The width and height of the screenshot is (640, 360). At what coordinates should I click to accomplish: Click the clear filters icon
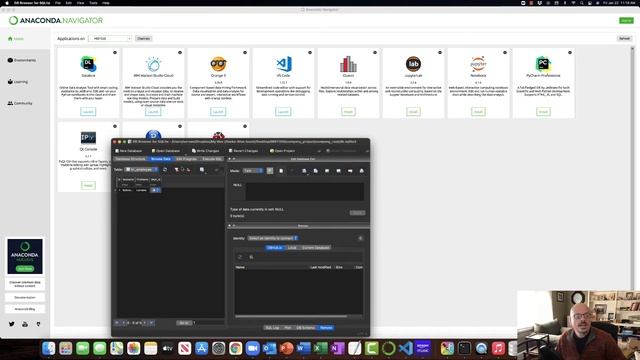[176, 169]
